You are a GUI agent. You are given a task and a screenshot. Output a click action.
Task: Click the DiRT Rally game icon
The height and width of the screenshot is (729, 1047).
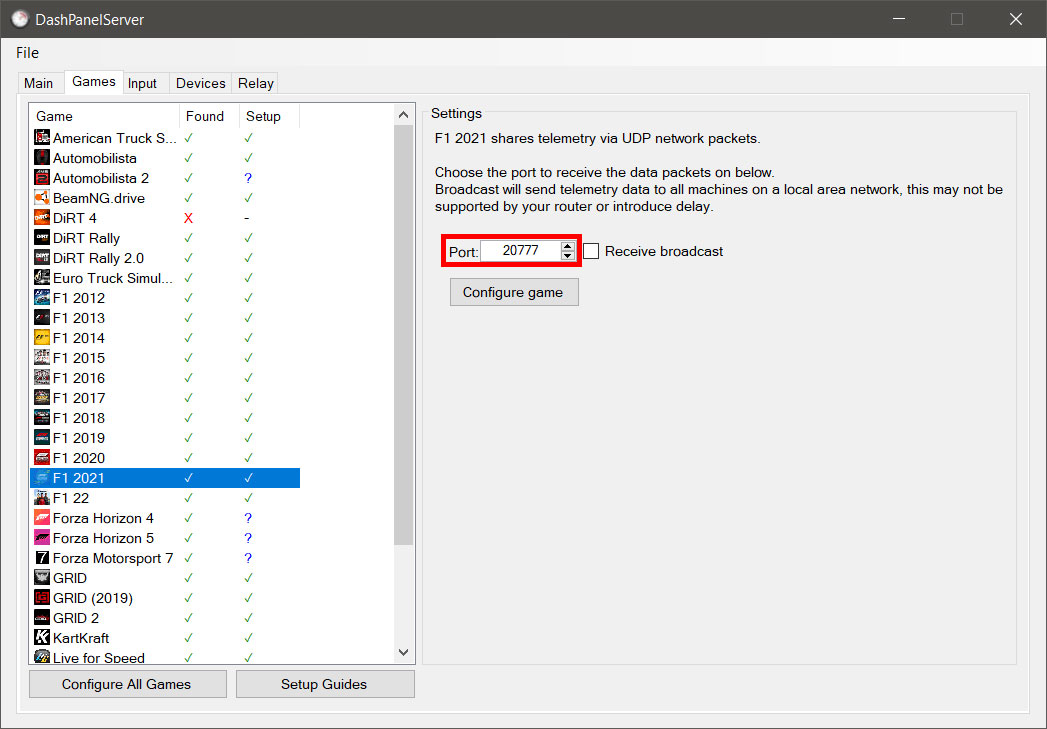point(42,238)
